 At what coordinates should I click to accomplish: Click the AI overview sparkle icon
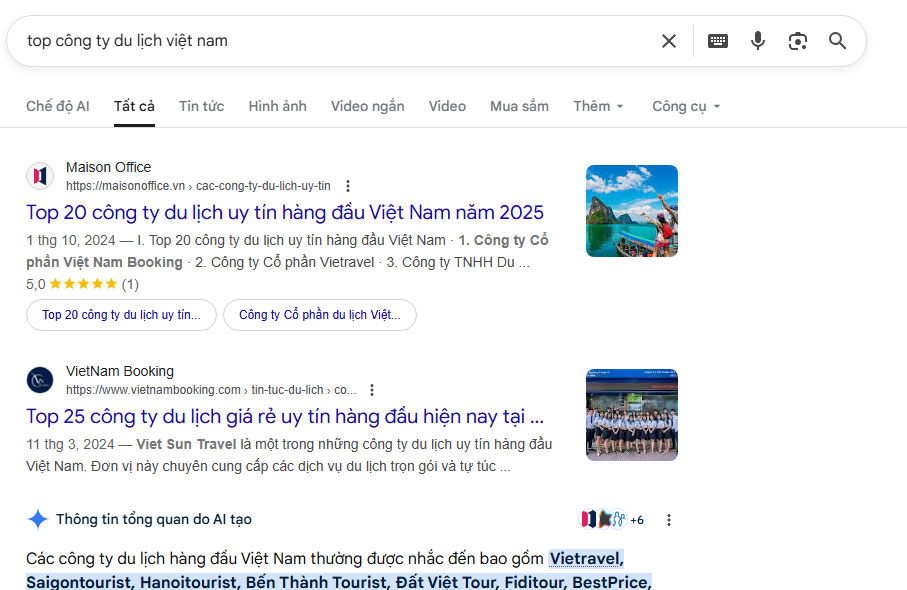coord(38,519)
